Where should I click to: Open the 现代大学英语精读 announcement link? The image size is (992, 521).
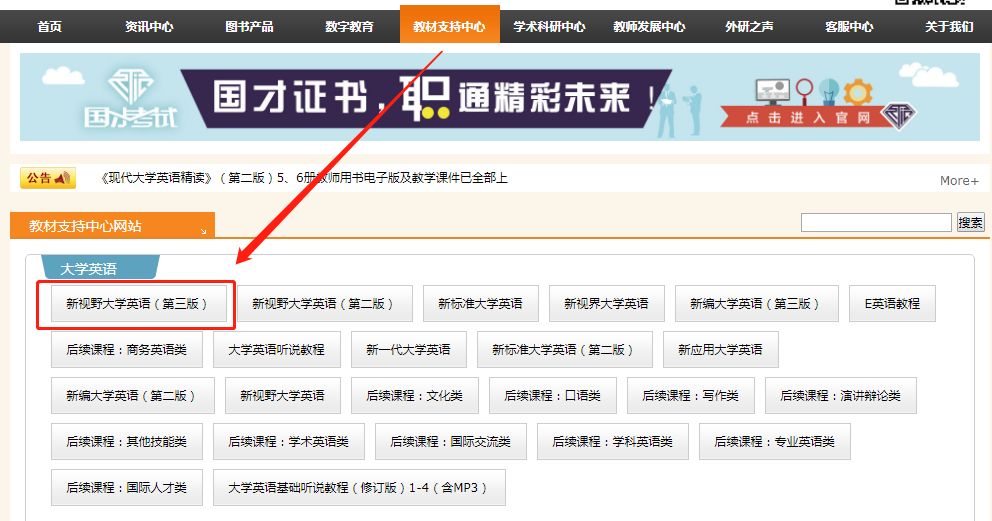pos(304,178)
